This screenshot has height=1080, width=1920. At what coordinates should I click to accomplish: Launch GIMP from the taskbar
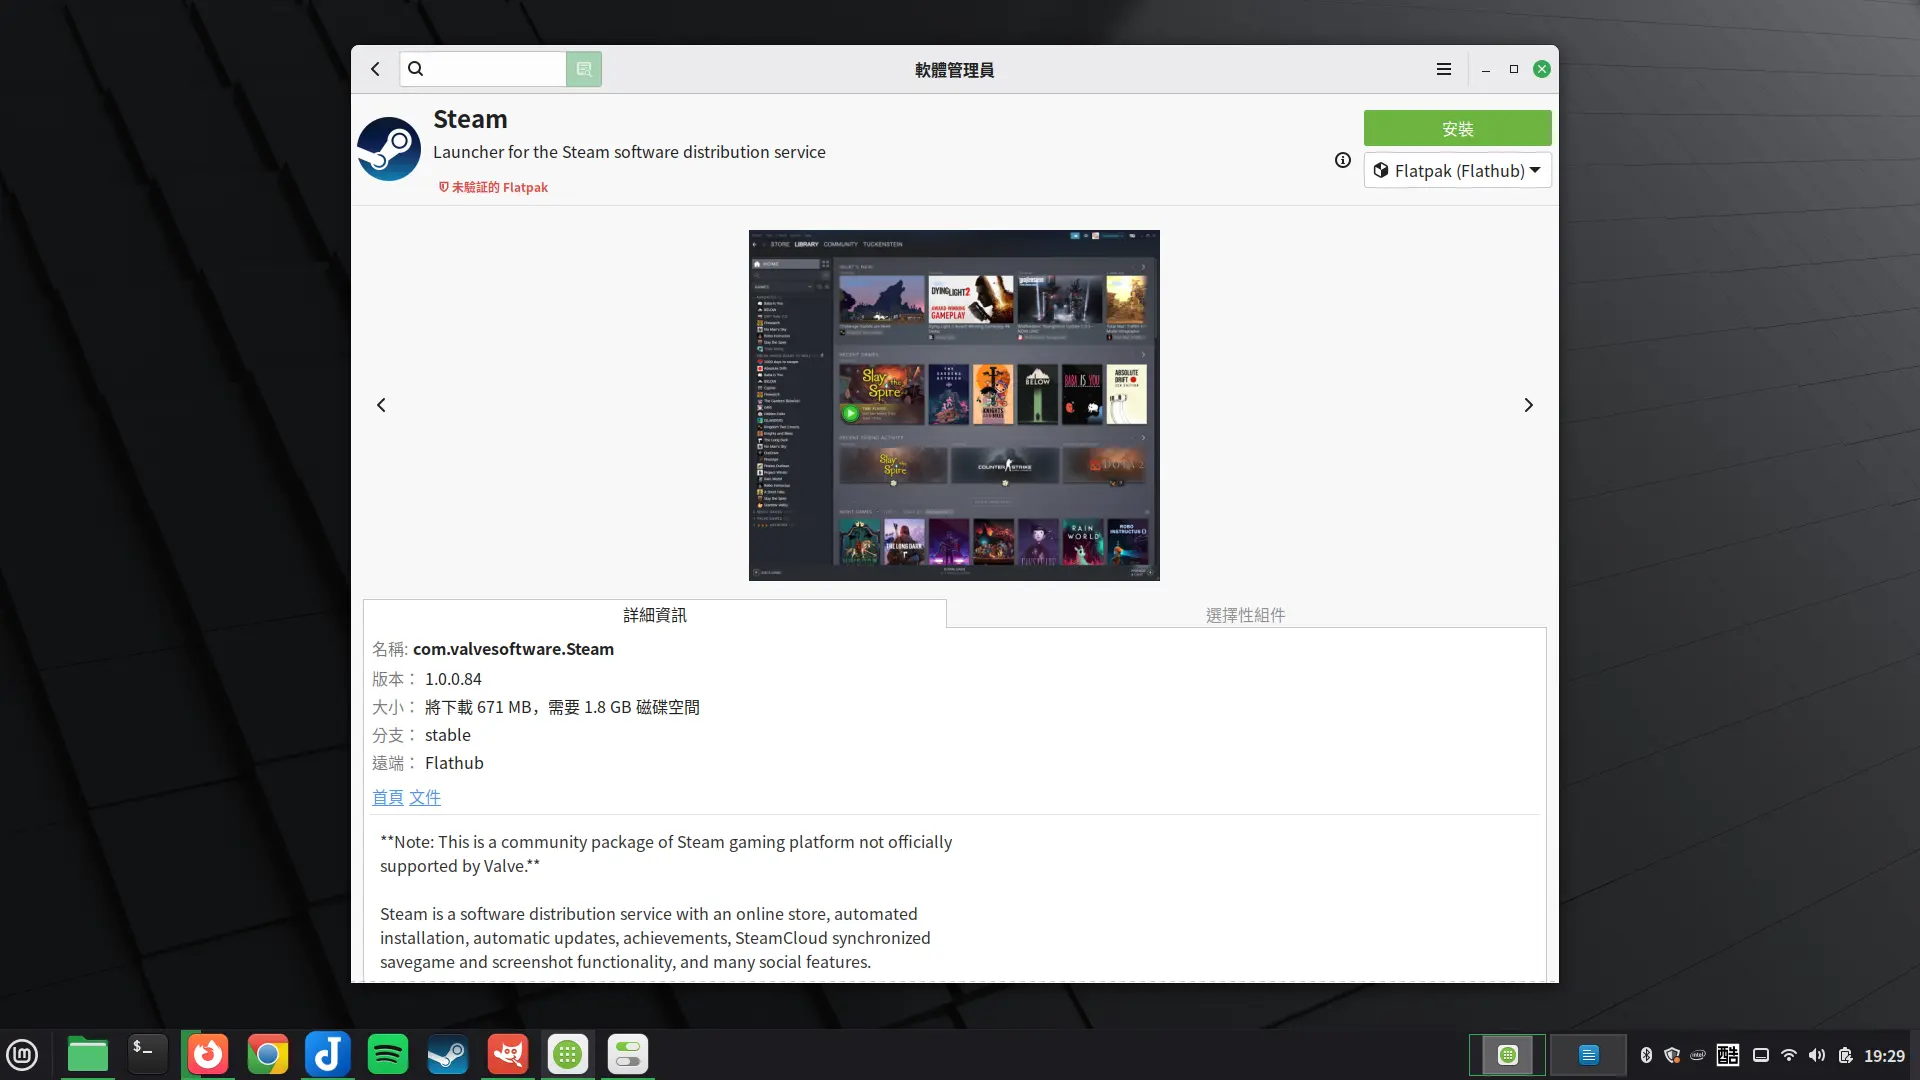point(507,1054)
